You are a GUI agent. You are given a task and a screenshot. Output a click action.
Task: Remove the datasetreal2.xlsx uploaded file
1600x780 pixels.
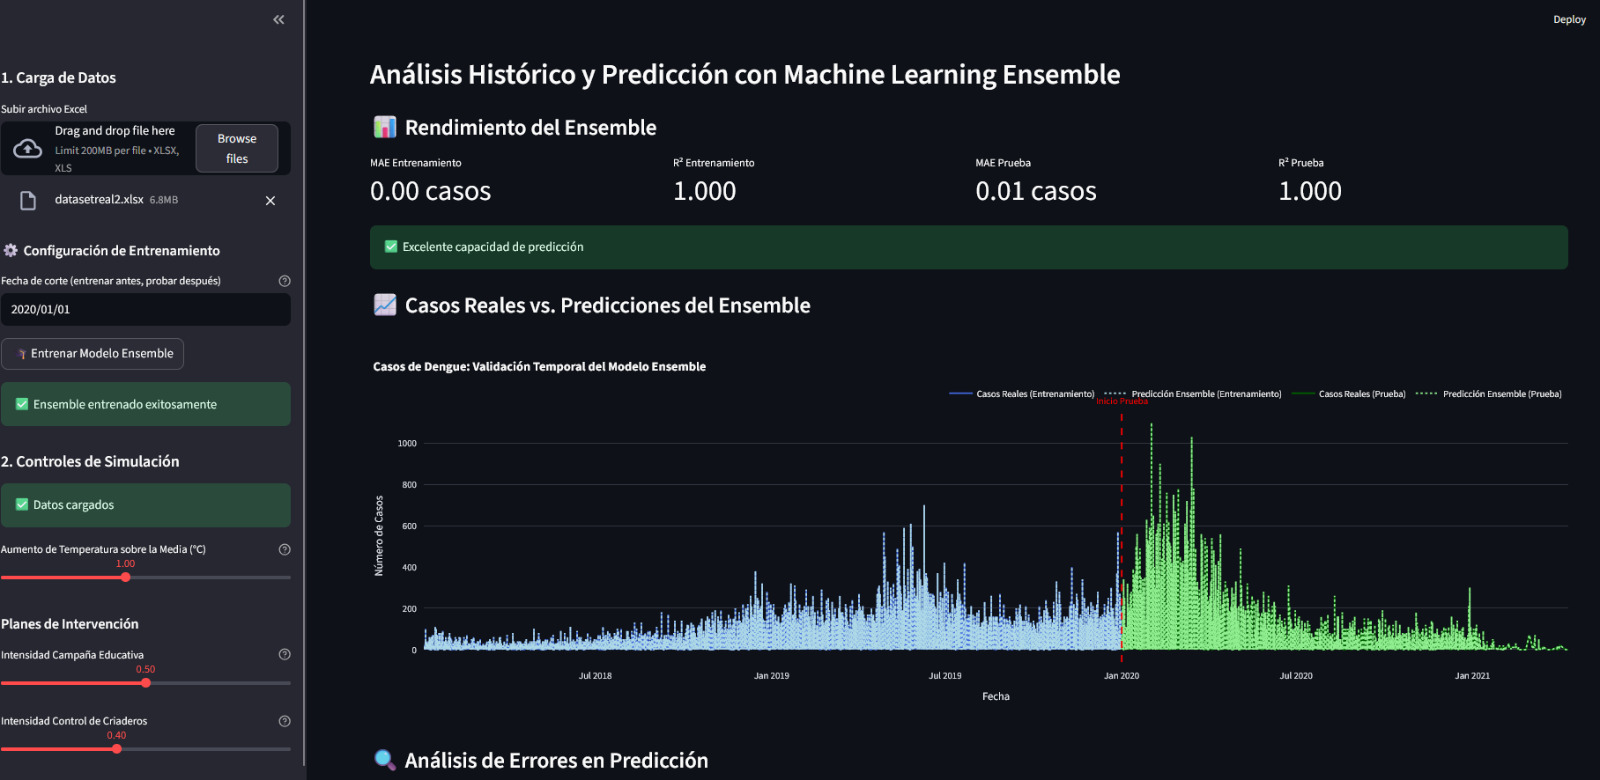pyautogui.click(x=270, y=201)
